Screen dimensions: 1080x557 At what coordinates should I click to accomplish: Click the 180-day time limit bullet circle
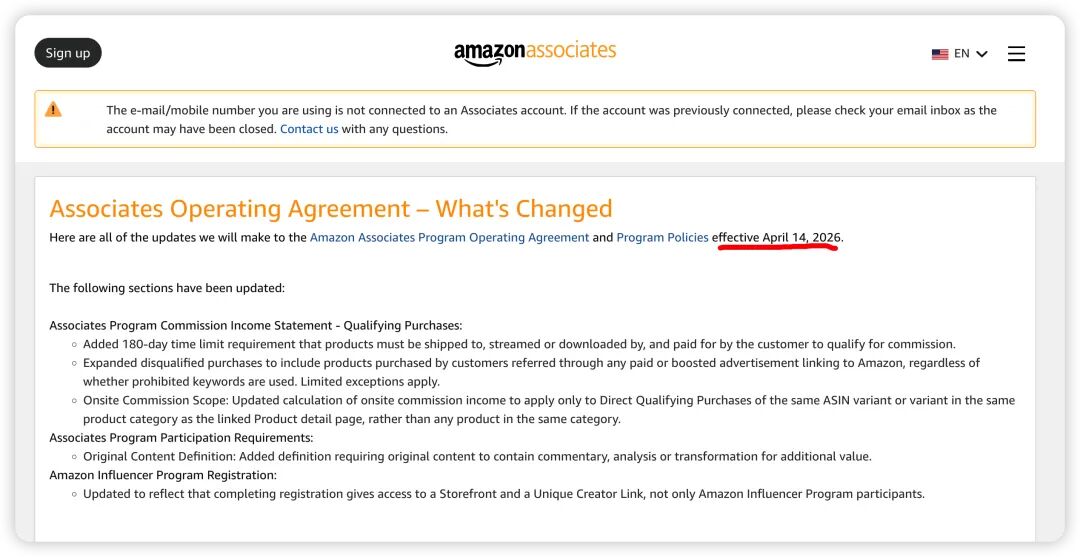point(74,345)
